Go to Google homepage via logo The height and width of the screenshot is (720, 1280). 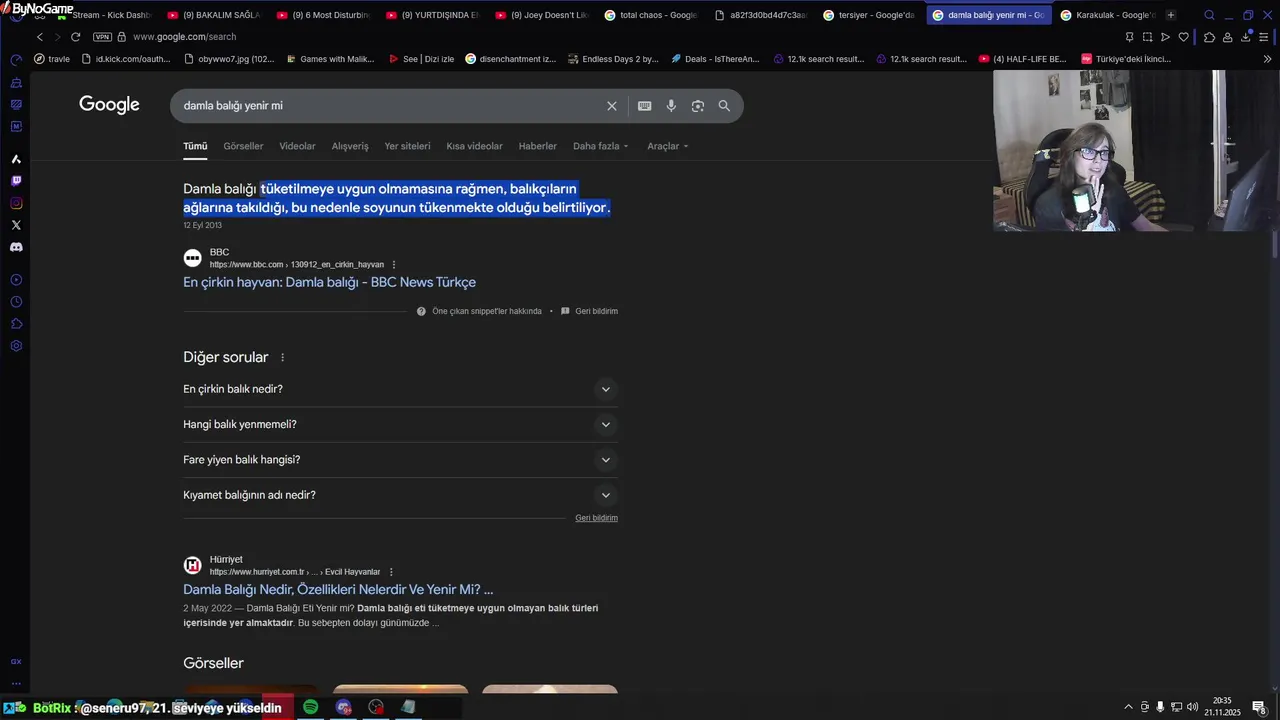click(x=109, y=105)
